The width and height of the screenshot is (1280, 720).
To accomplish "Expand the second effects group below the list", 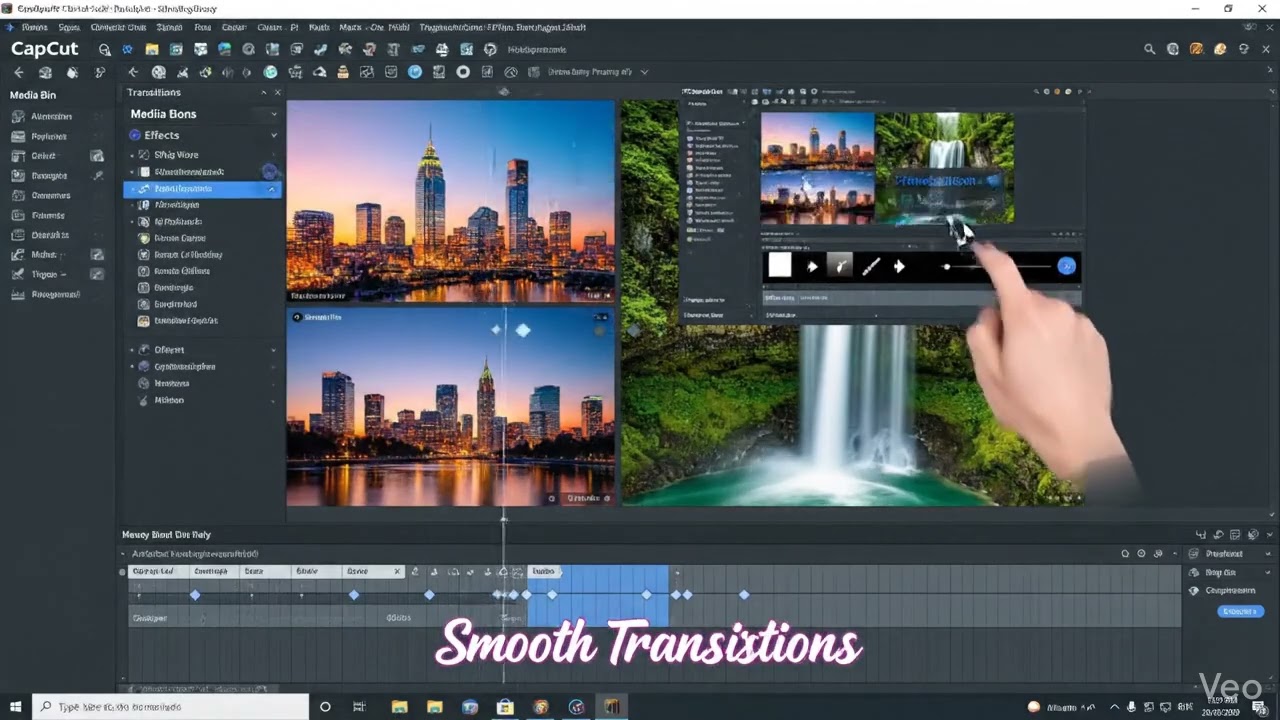I will (x=274, y=350).
